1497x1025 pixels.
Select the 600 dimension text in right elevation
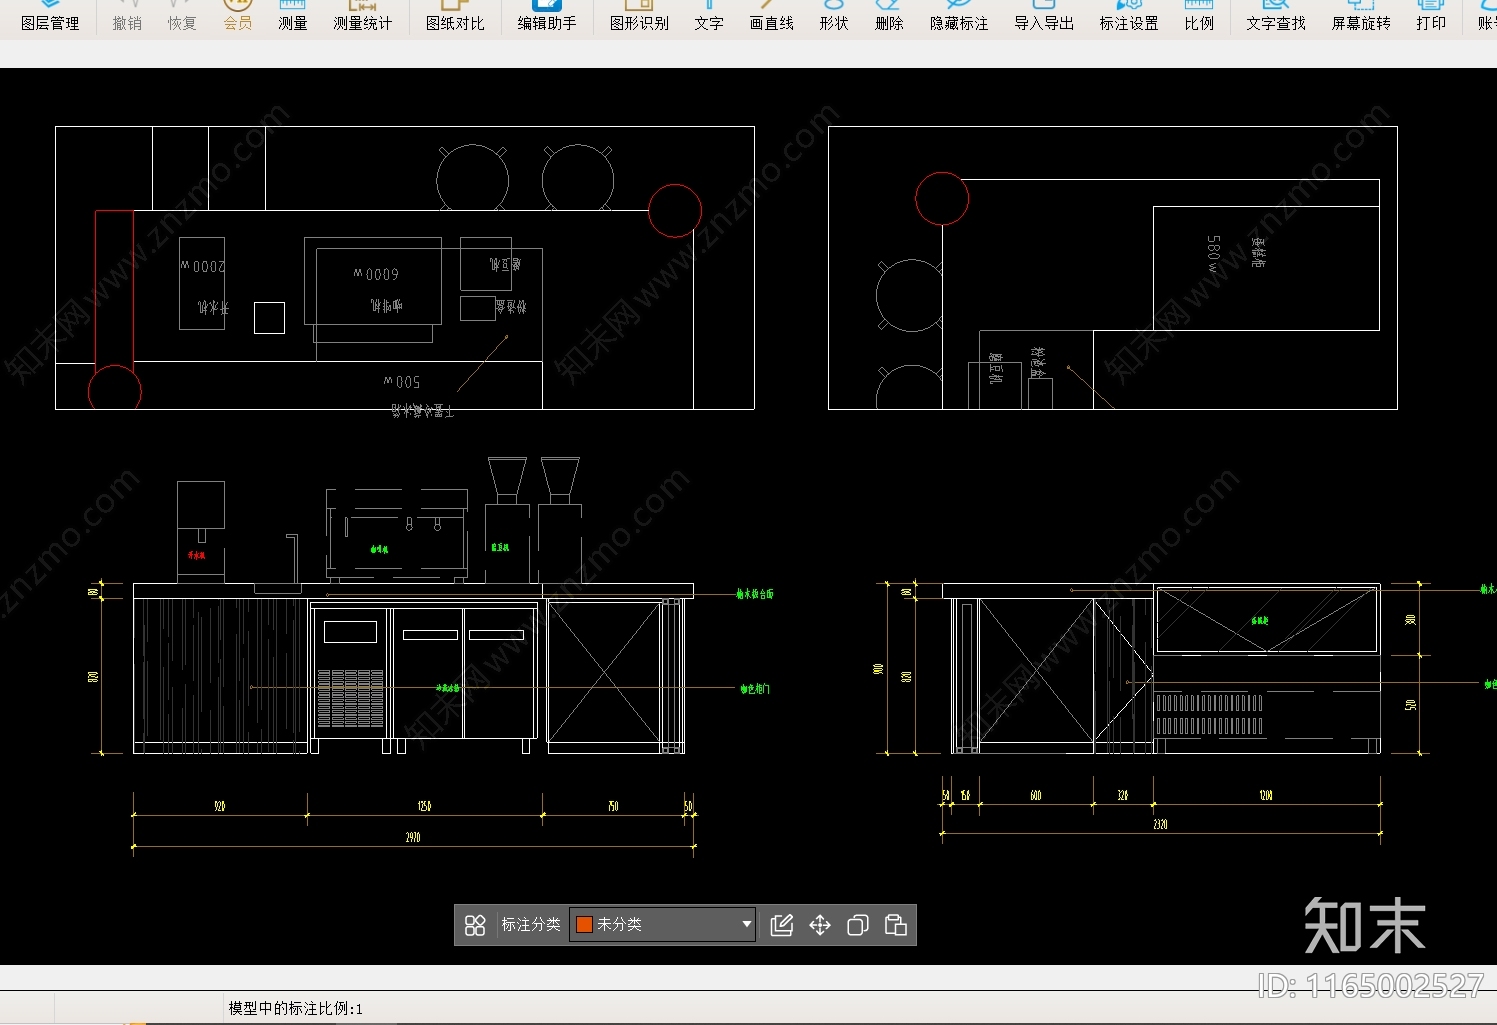1036,795
